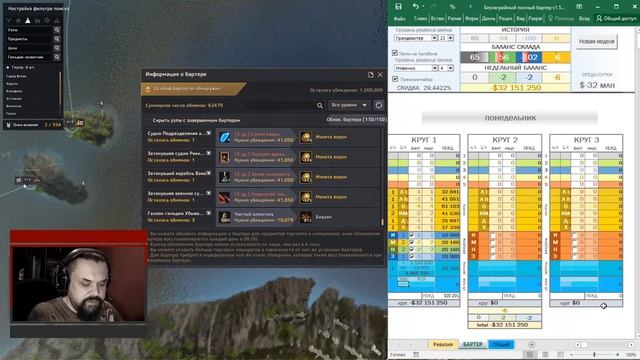The image size is (640, 360).
Task: Click the yellow -$32 151 250 cell
Action: coord(516,87)
